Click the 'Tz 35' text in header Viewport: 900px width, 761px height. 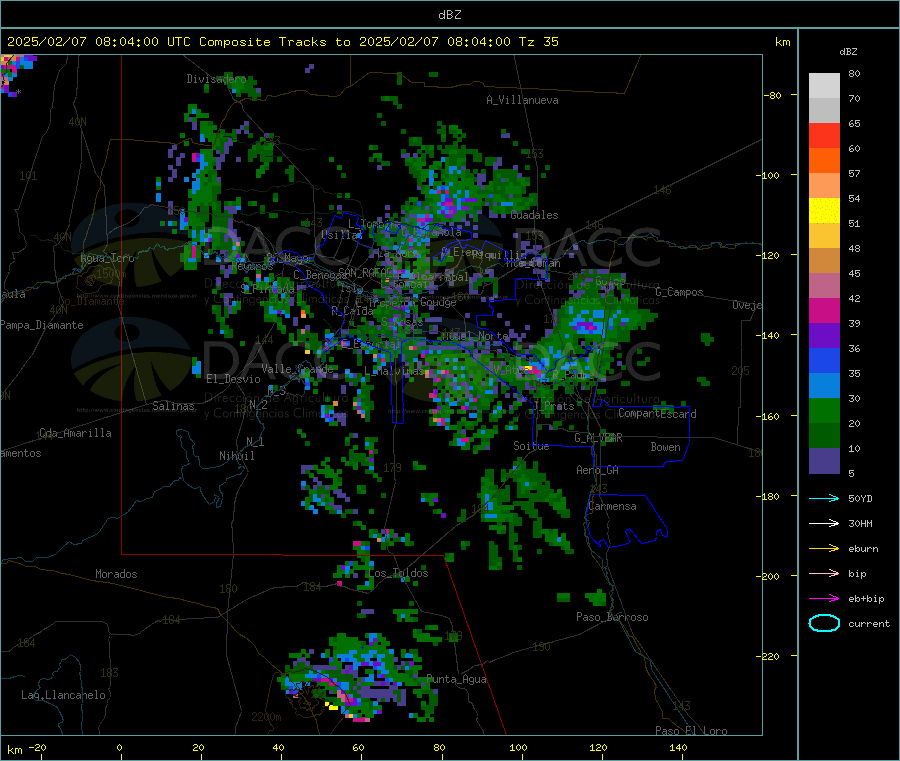(x=538, y=42)
